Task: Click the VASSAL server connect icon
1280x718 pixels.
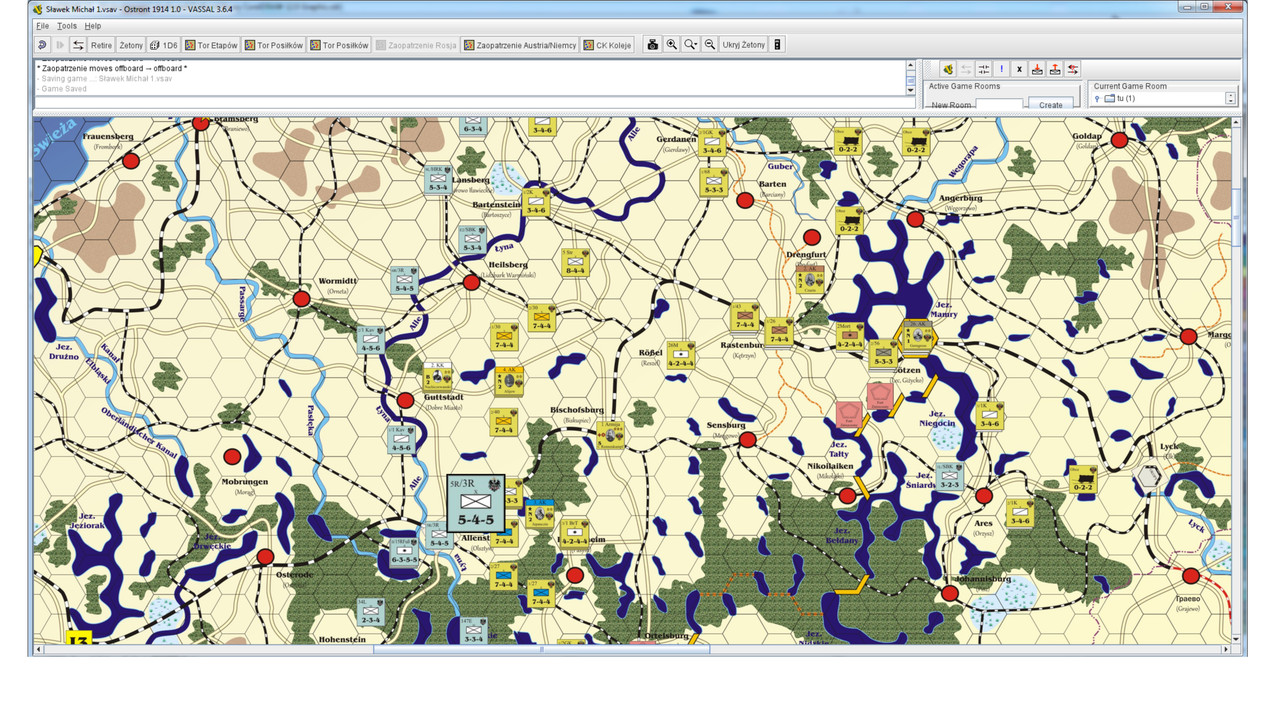Action: pyautogui.click(x=948, y=69)
